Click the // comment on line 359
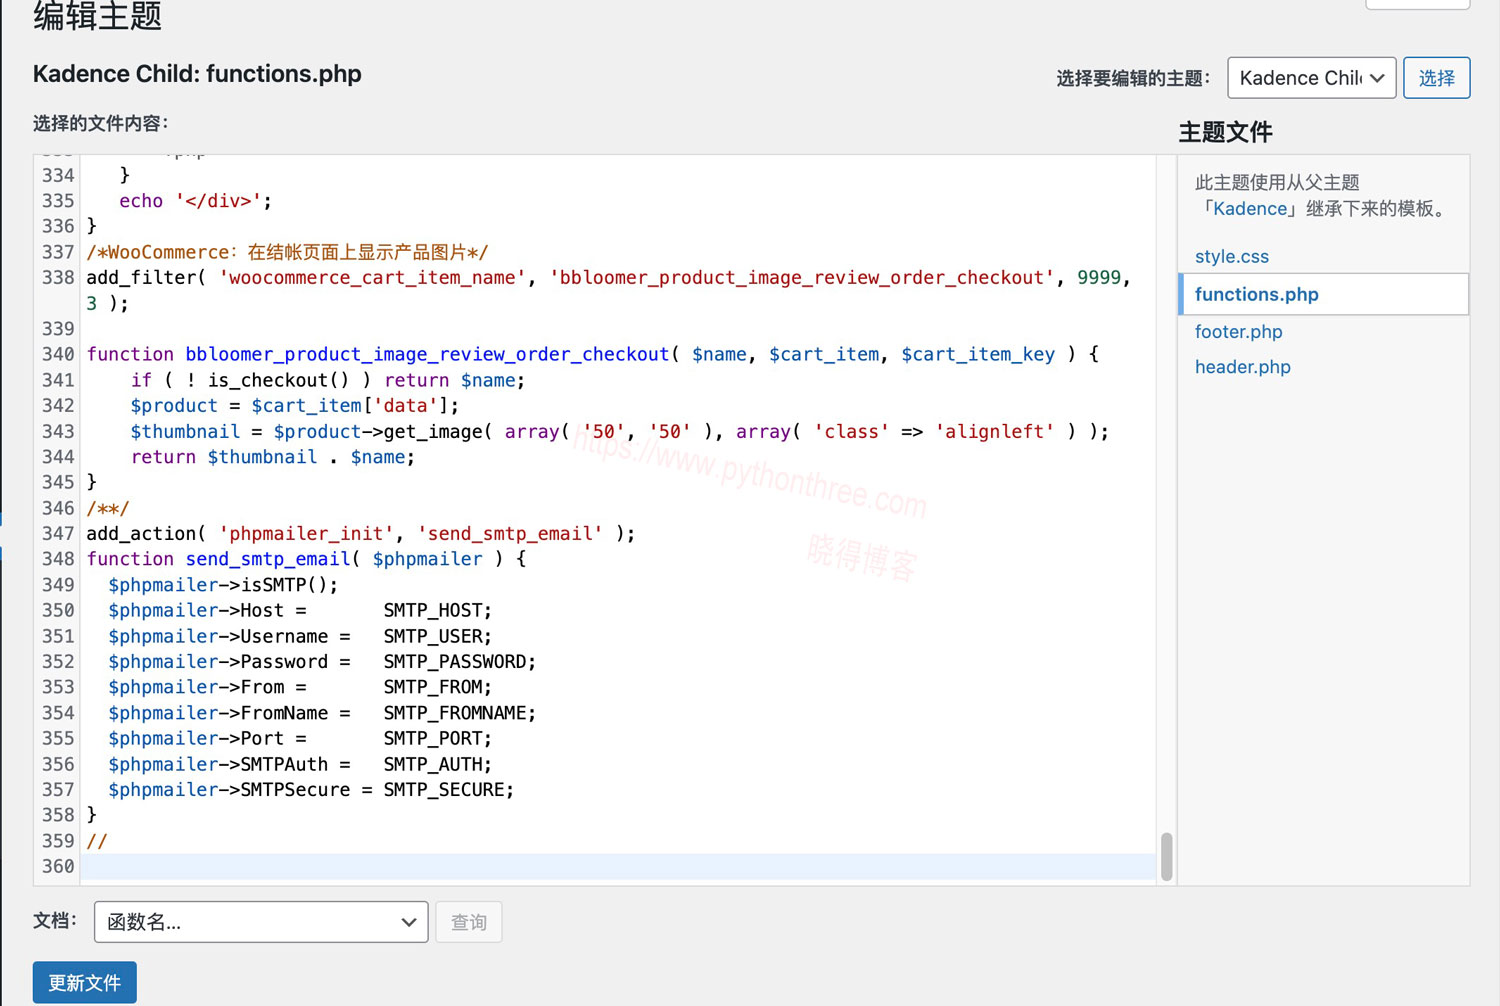This screenshot has width=1500, height=1006. point(97,841)
